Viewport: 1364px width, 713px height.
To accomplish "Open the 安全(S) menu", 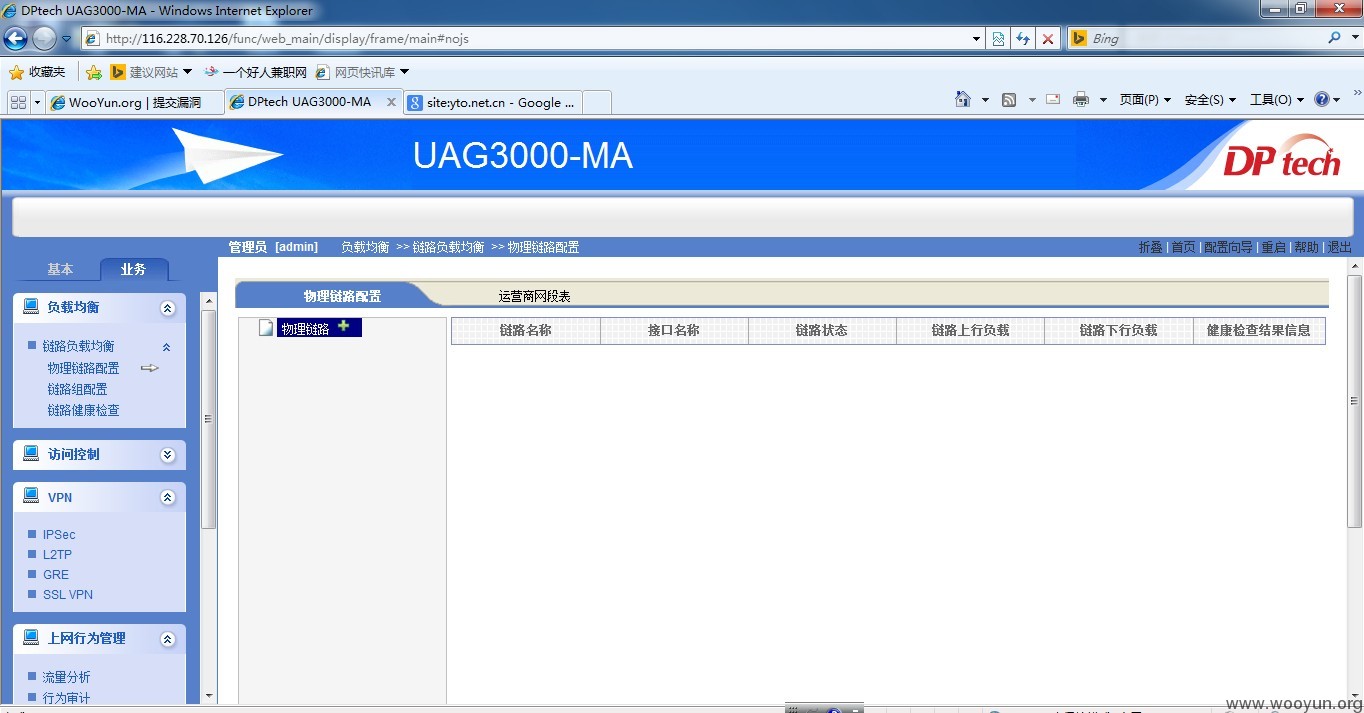I will pos(1210,99).
